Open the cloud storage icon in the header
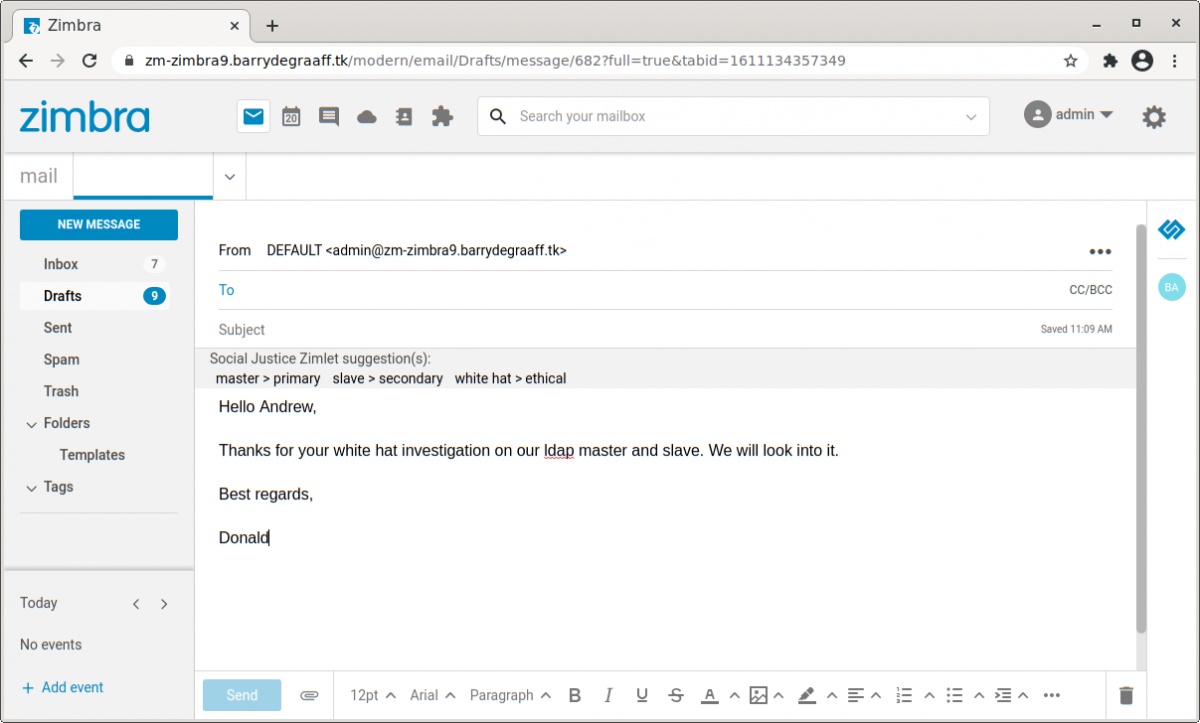1200x723 pixels. [367, 117]
